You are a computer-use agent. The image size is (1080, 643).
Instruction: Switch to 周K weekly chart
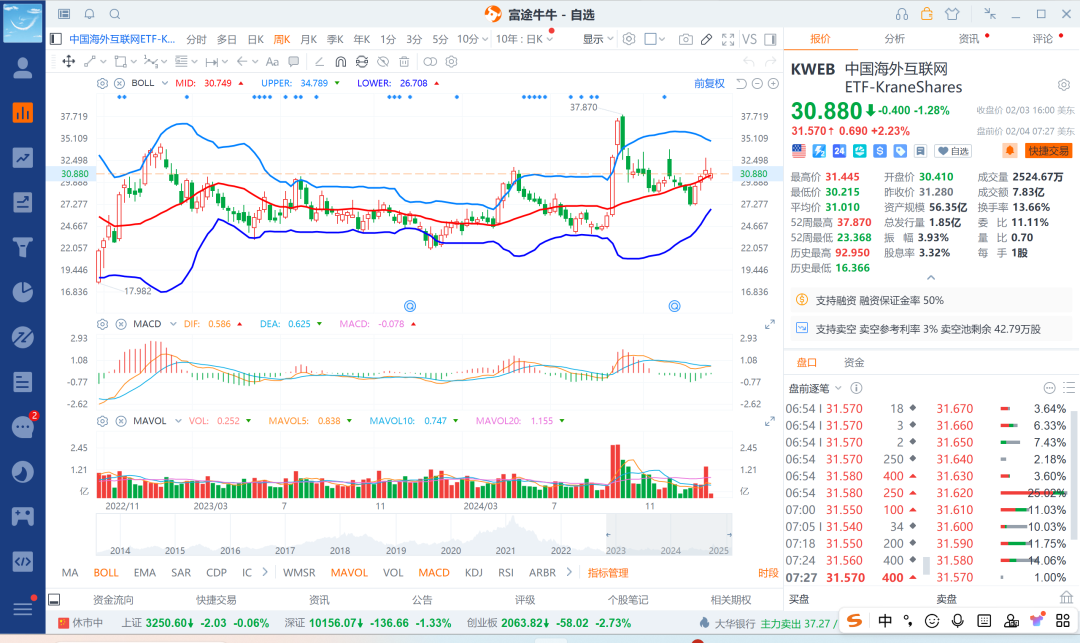(282, 39)
